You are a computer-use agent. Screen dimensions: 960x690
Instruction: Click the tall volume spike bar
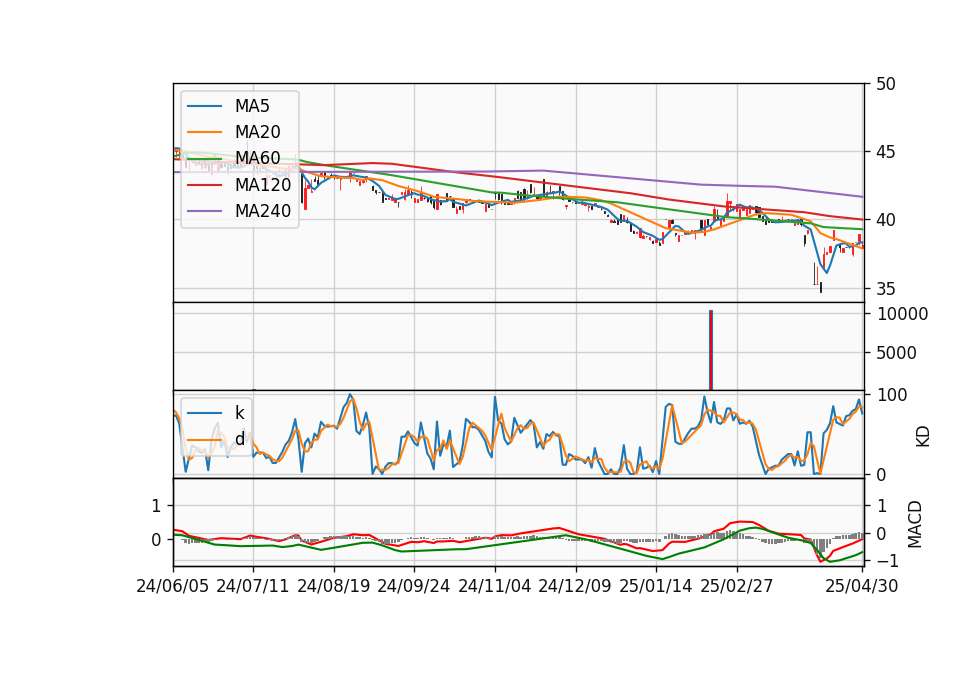pos(711,350)
